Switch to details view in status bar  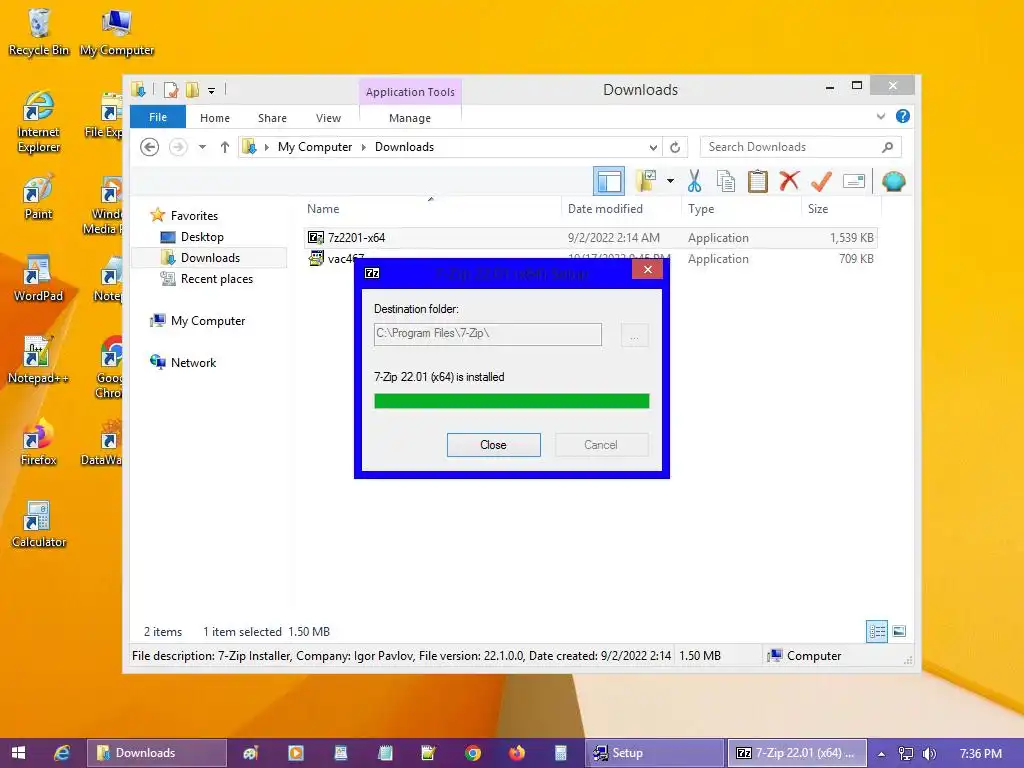coord(876,631)
